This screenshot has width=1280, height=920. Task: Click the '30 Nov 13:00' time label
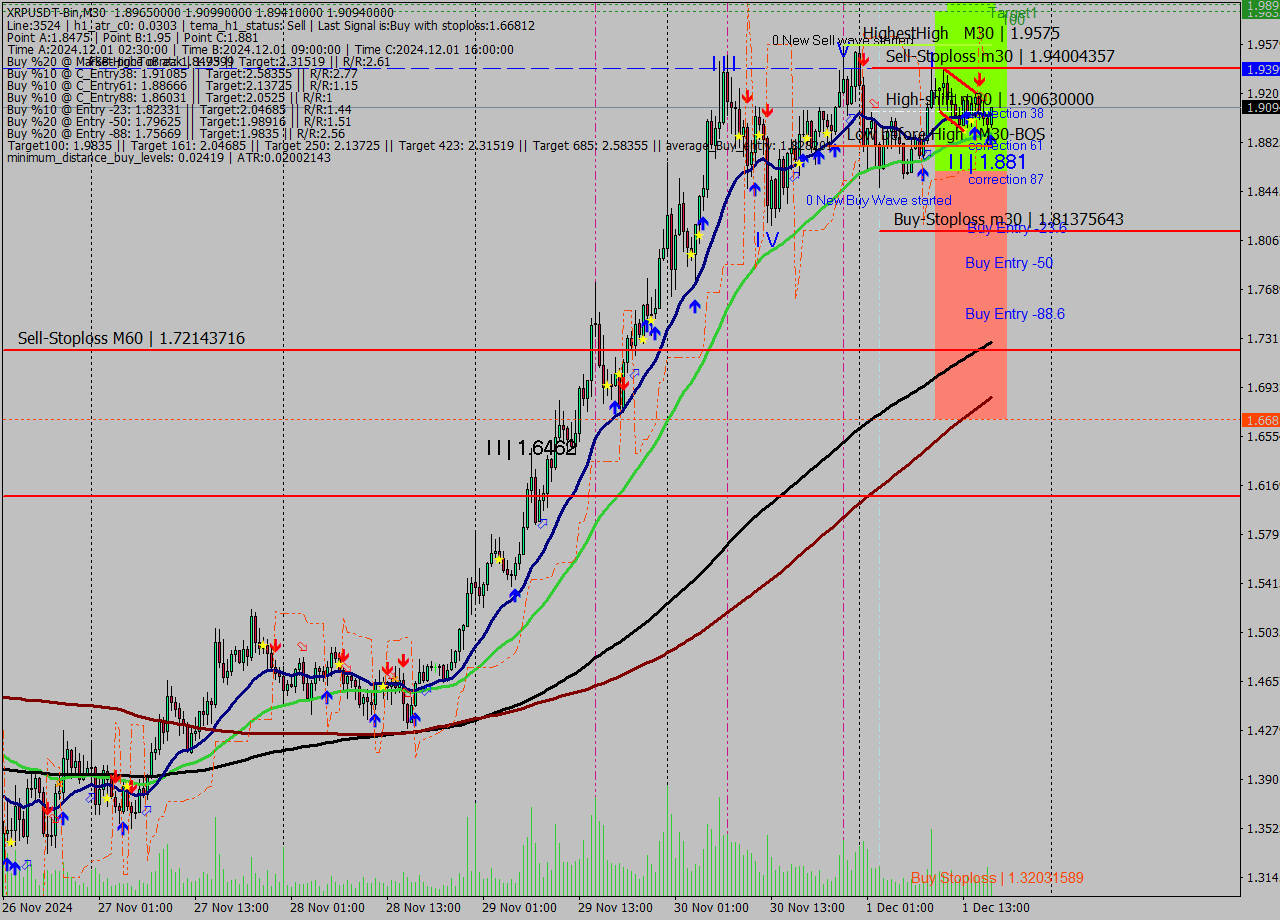tap(808, 908)
